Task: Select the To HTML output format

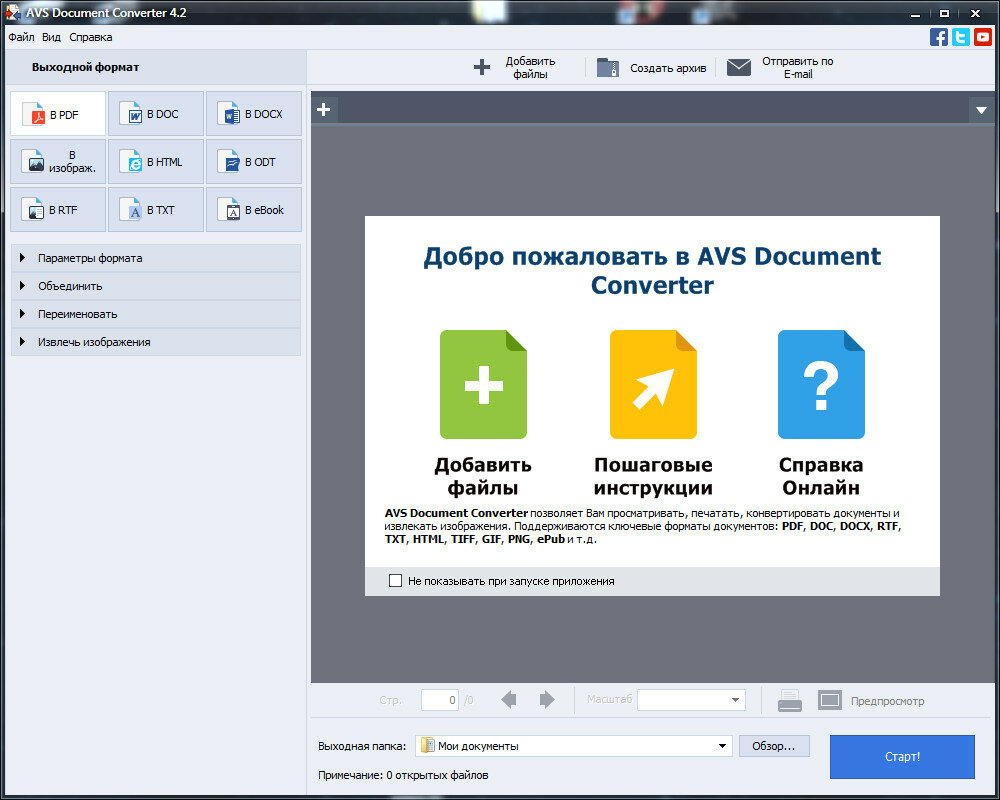Action: pyautogui.click(x=156, y=161)
